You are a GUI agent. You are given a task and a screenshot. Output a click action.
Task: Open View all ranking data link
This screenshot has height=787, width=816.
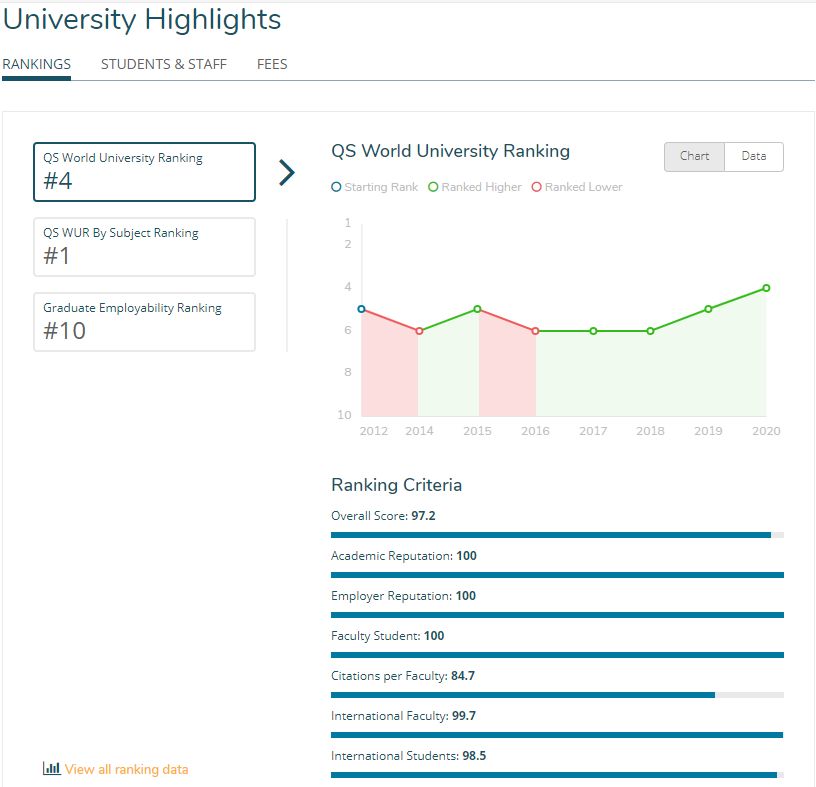126,769
